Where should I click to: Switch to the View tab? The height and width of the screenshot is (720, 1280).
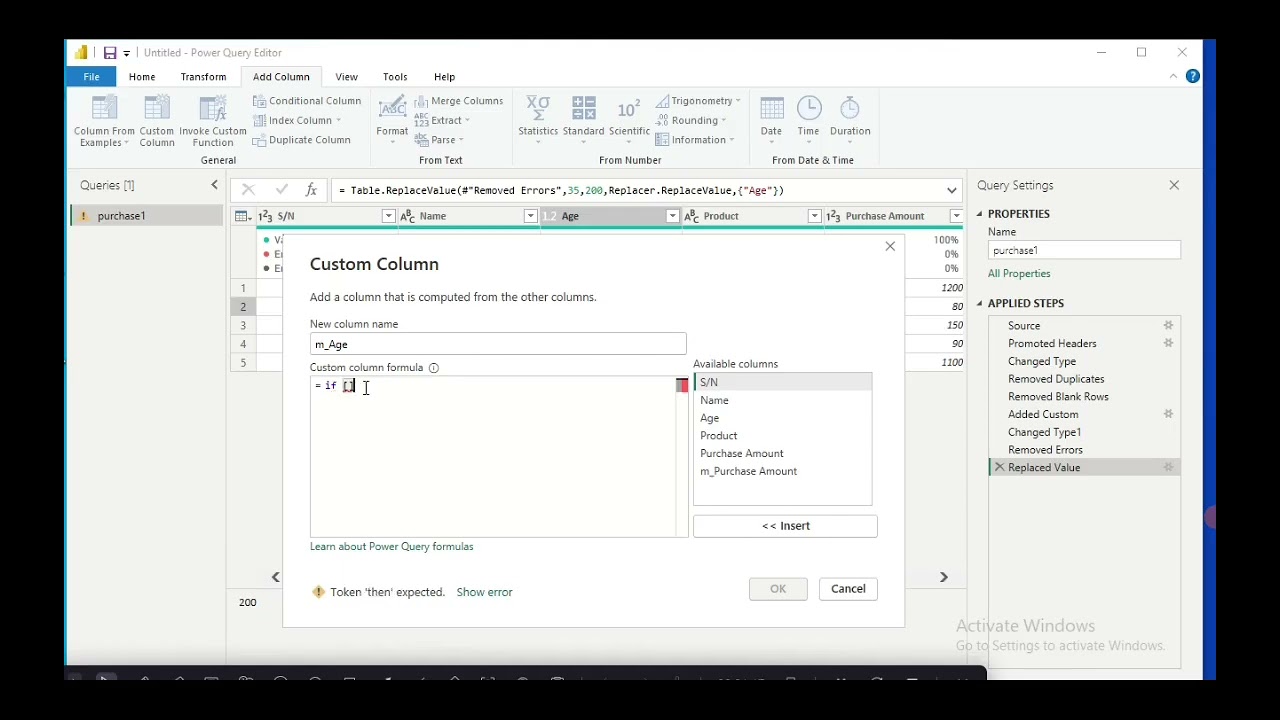(x=346, y=77)
